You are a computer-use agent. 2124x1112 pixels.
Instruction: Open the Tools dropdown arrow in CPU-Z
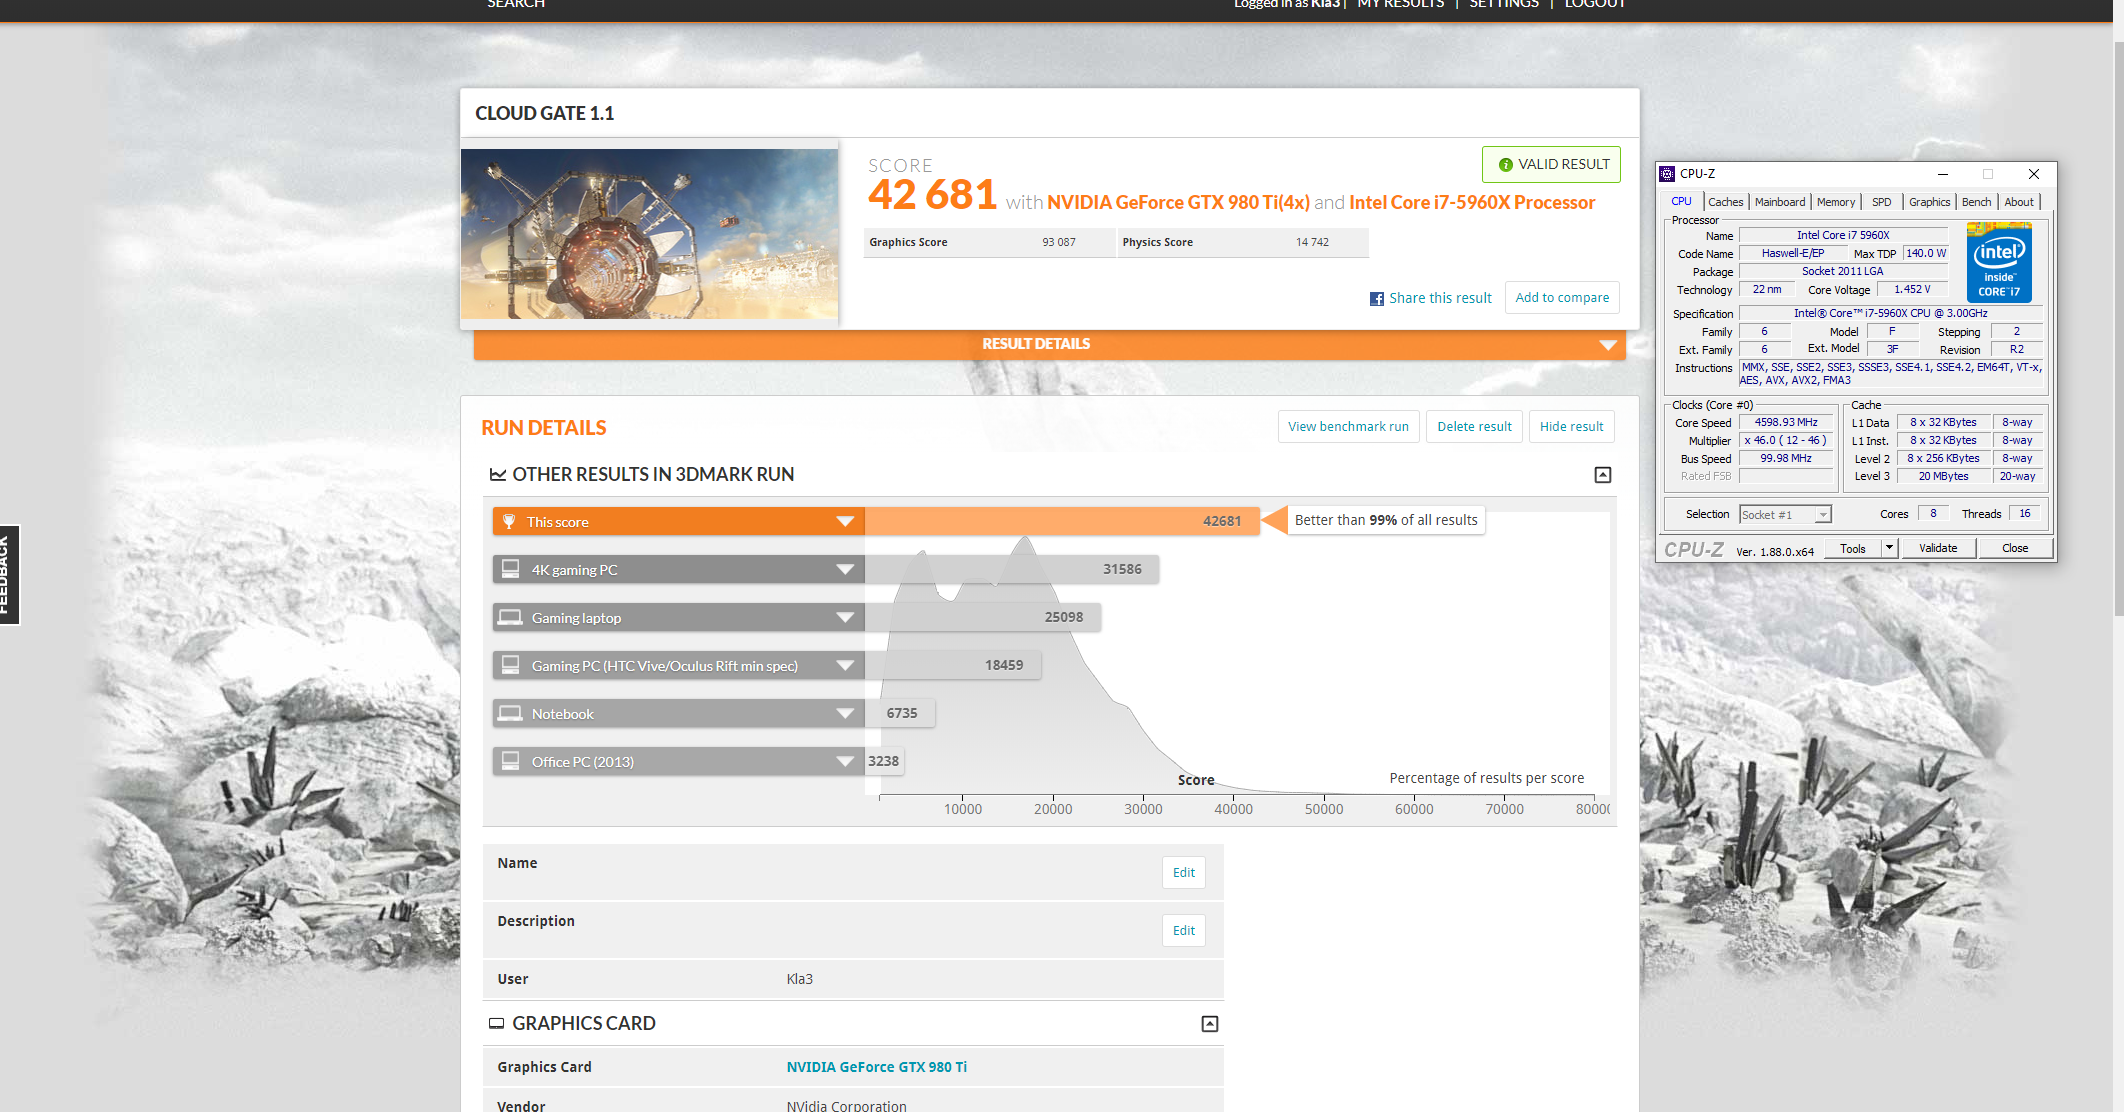(1889, 548)
